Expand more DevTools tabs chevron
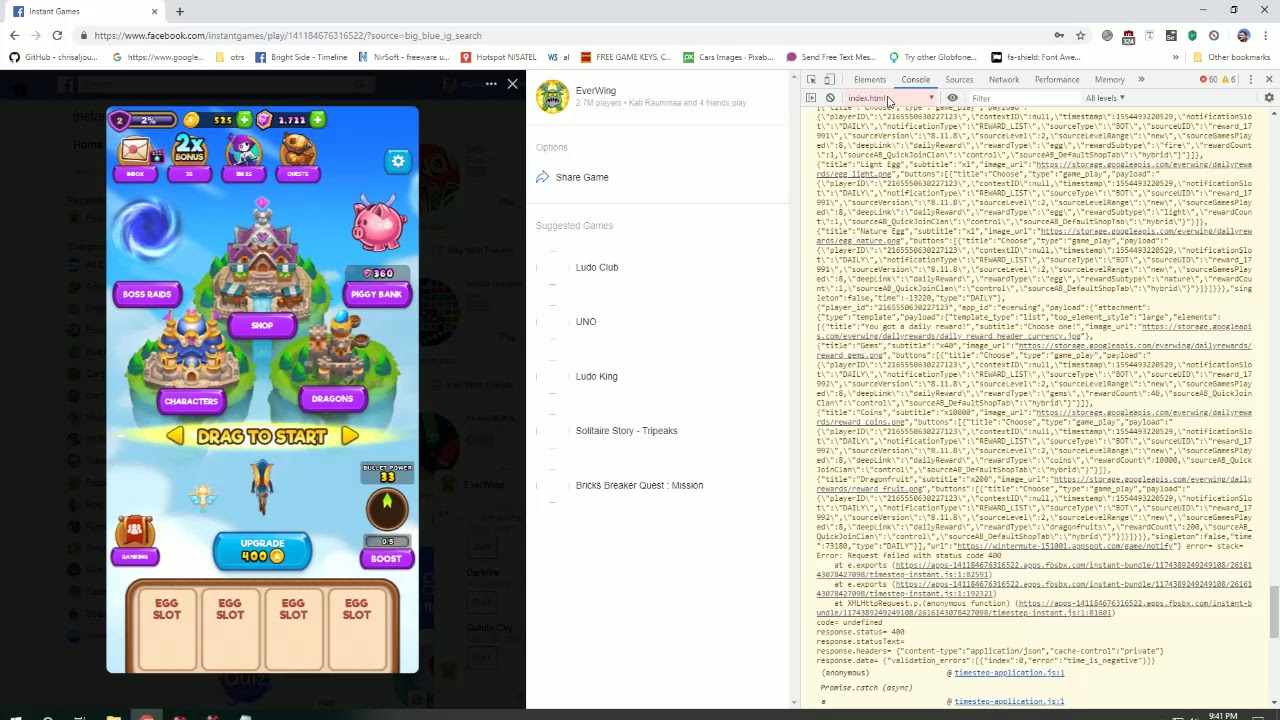 pyautogui.click(x=1141, y=80)
